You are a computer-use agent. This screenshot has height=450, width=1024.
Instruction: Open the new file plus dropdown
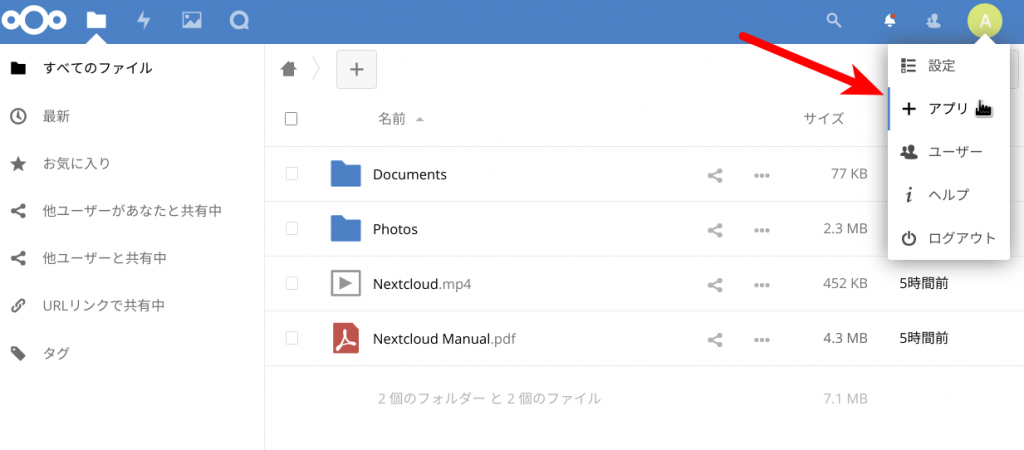356,69
